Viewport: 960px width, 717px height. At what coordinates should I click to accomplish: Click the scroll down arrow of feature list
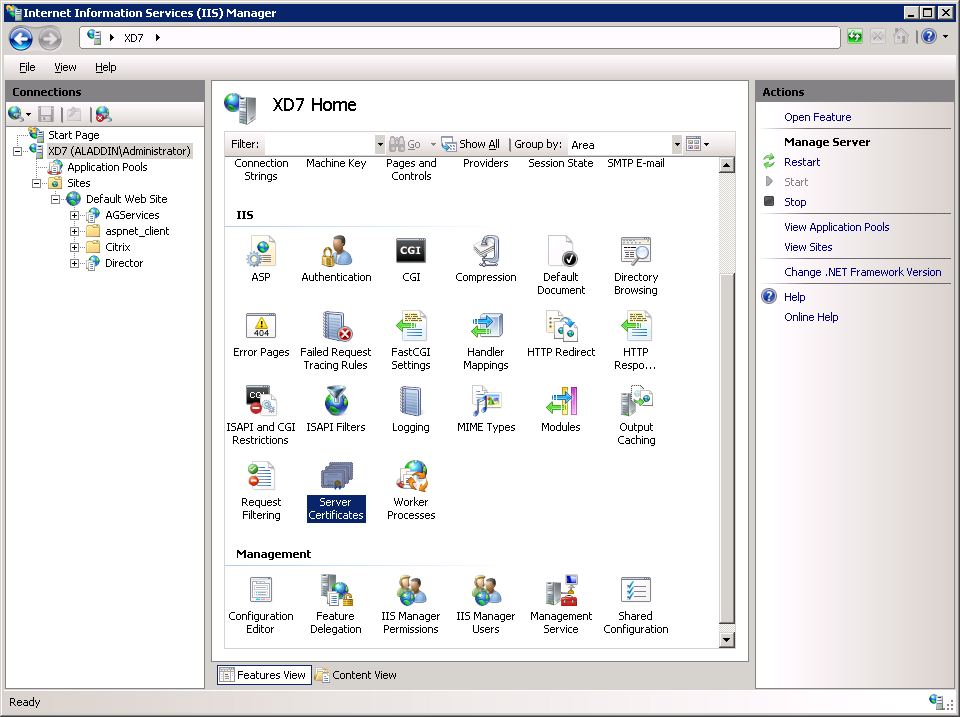click(727, 640)
